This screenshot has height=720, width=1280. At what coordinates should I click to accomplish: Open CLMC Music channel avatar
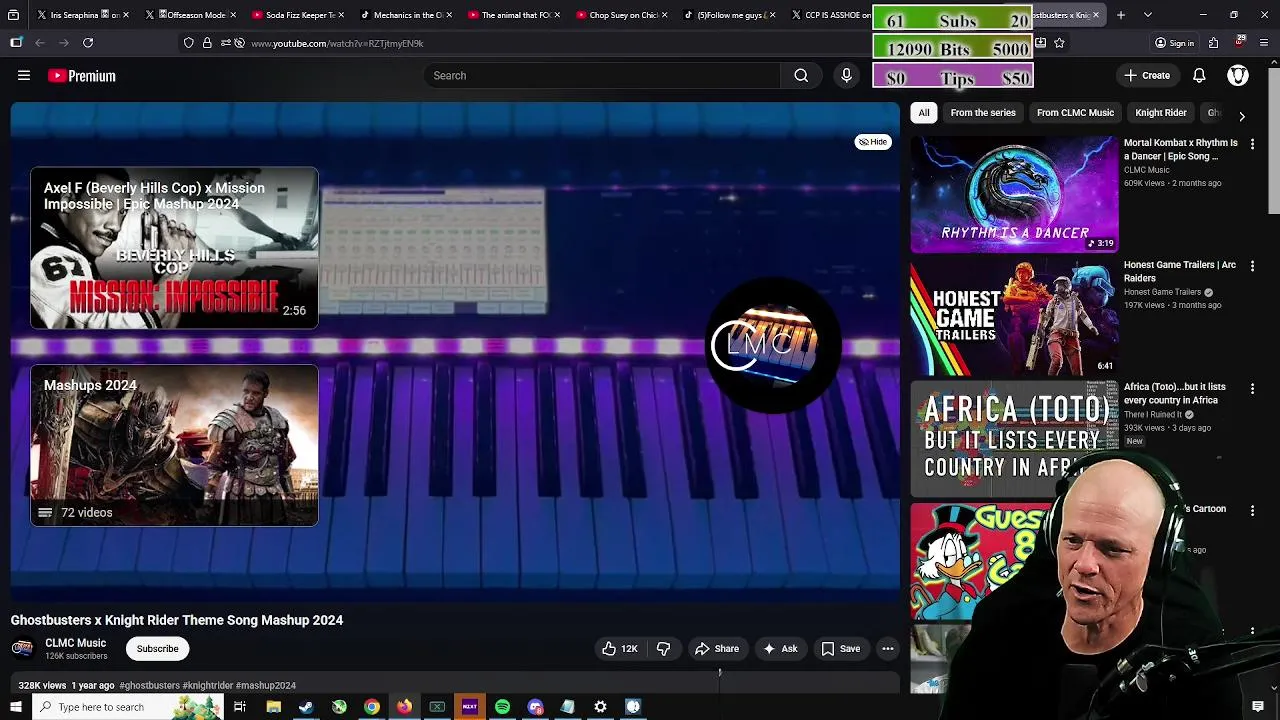22,648
